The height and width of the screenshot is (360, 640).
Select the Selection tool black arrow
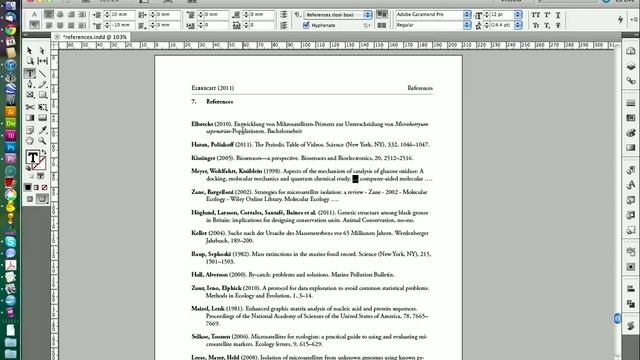30,50
